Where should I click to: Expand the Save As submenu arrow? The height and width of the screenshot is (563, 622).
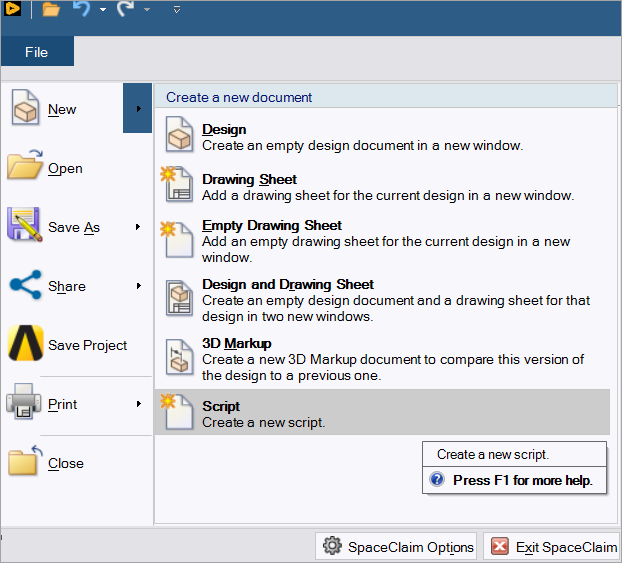click(138, 227)
